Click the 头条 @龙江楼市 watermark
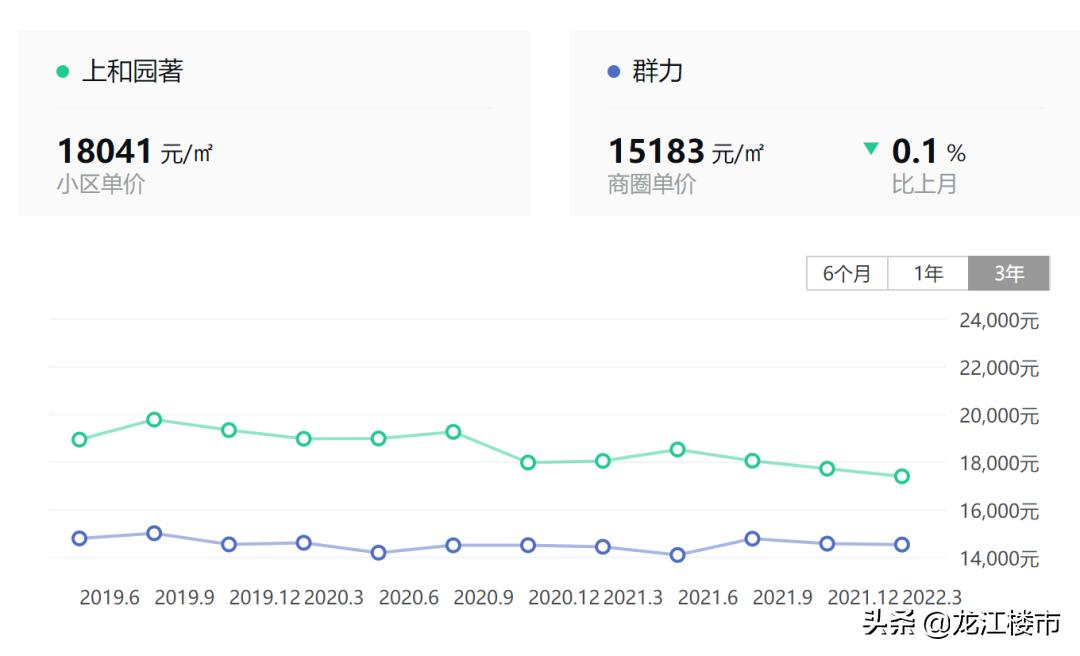This screenshot has width=1080, height=656. pos(961,625)
